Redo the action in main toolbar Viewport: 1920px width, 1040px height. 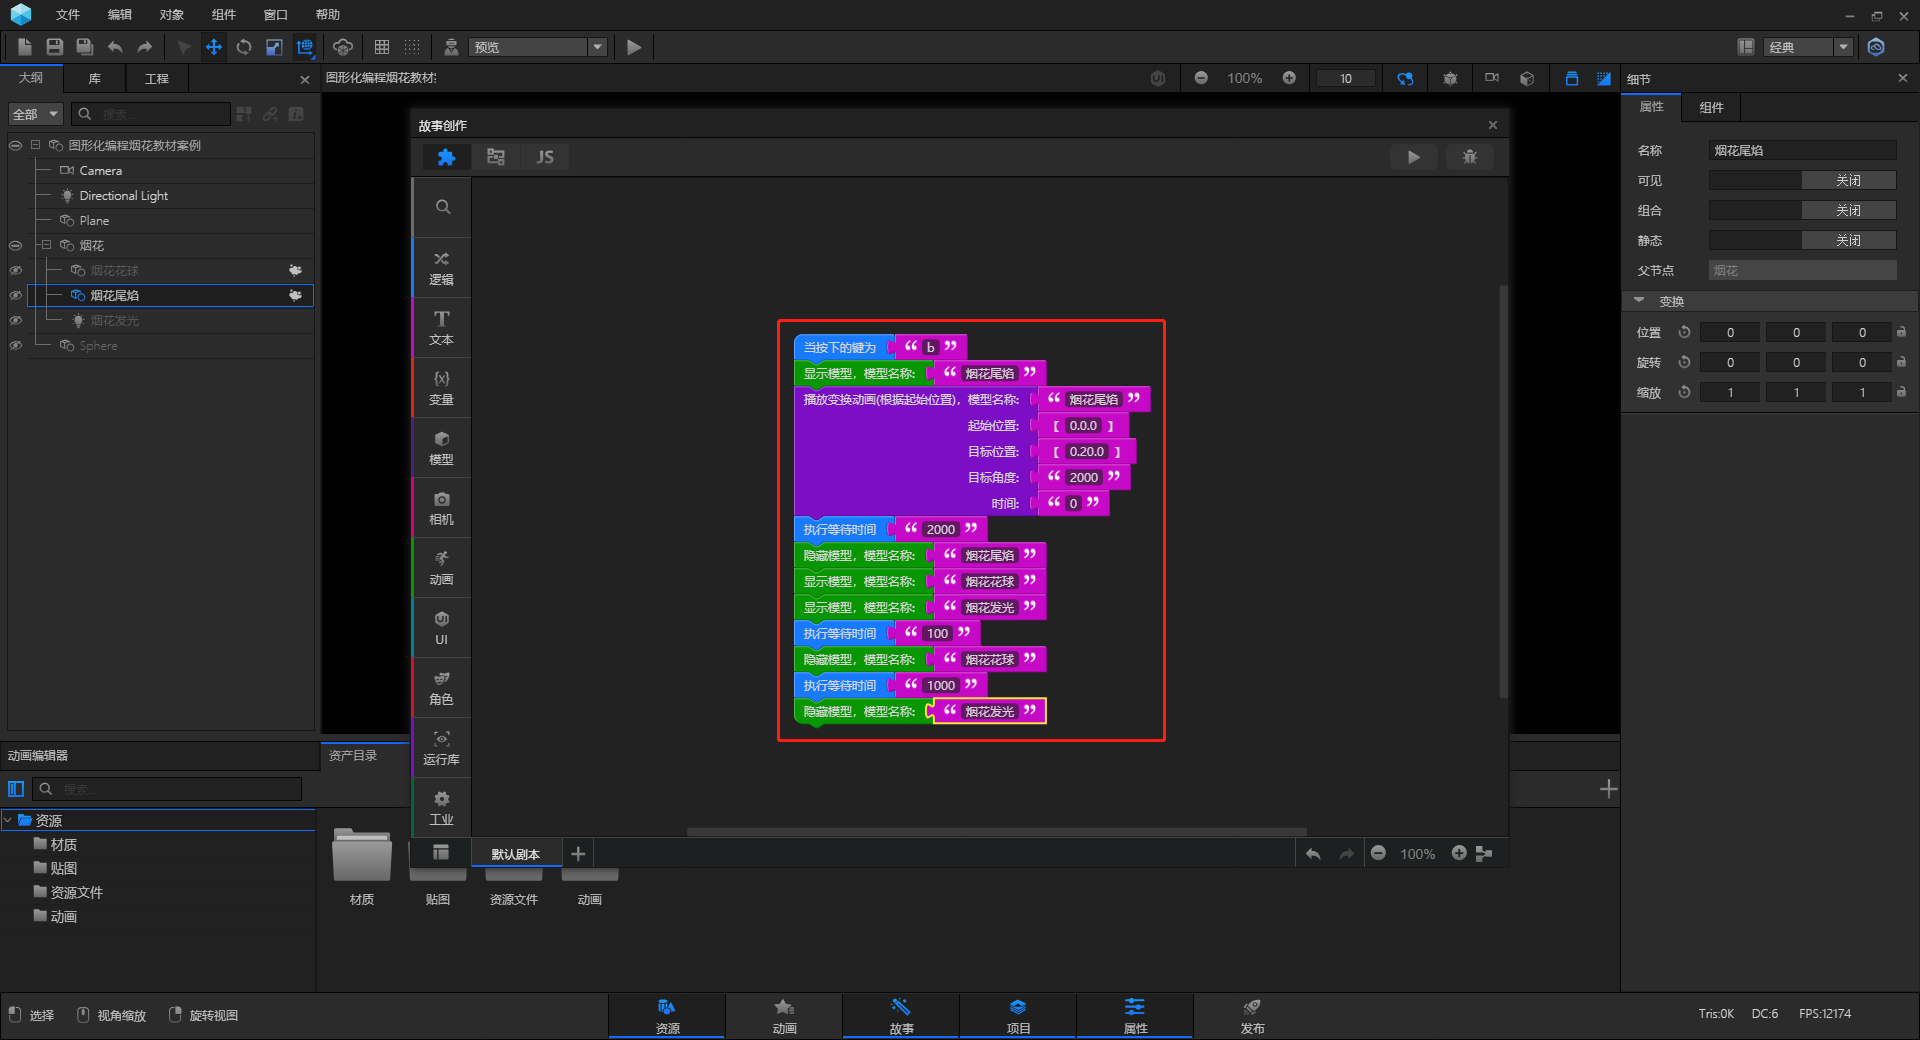click(x=145, y=47)
